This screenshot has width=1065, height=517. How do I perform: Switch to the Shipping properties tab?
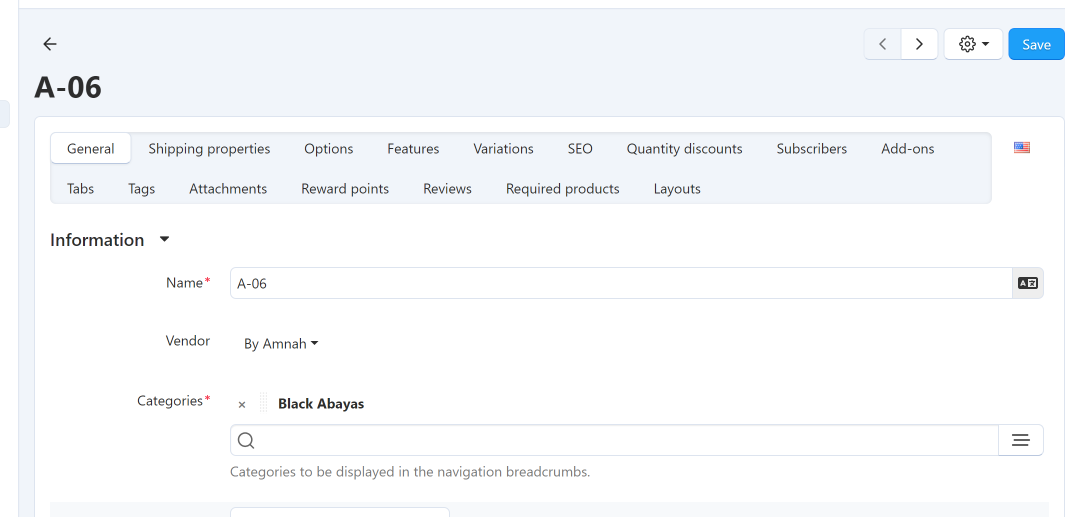(x=209, y=149)
